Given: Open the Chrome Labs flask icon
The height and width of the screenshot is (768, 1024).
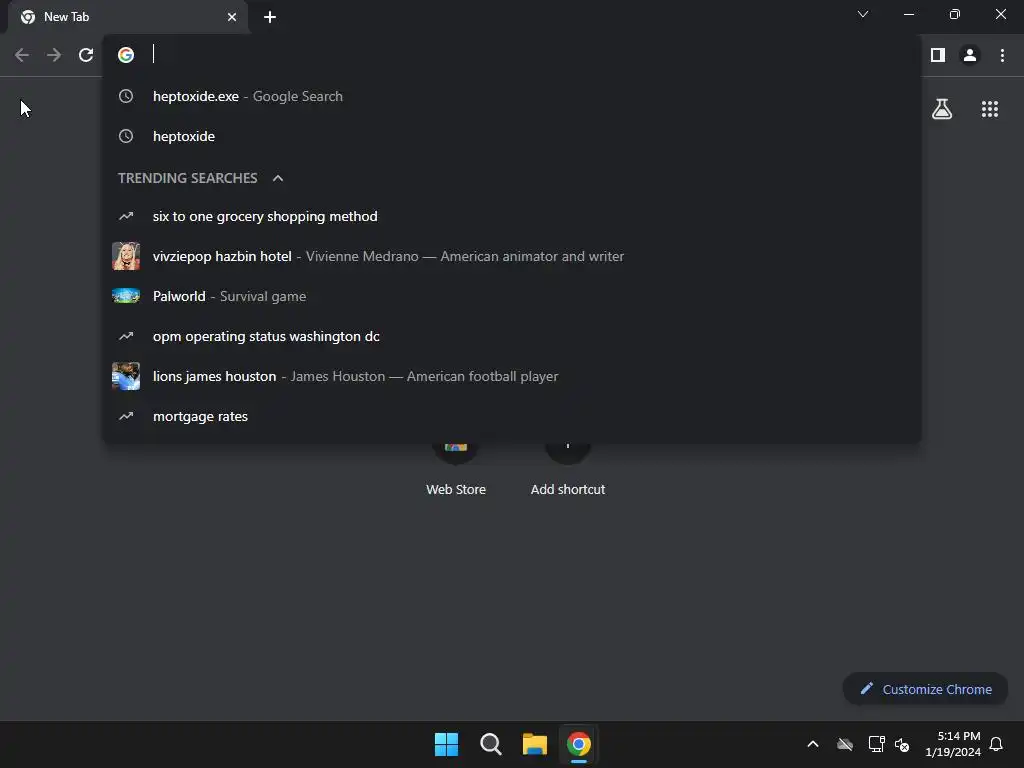Looking at the screenshot, I should 942,109.
